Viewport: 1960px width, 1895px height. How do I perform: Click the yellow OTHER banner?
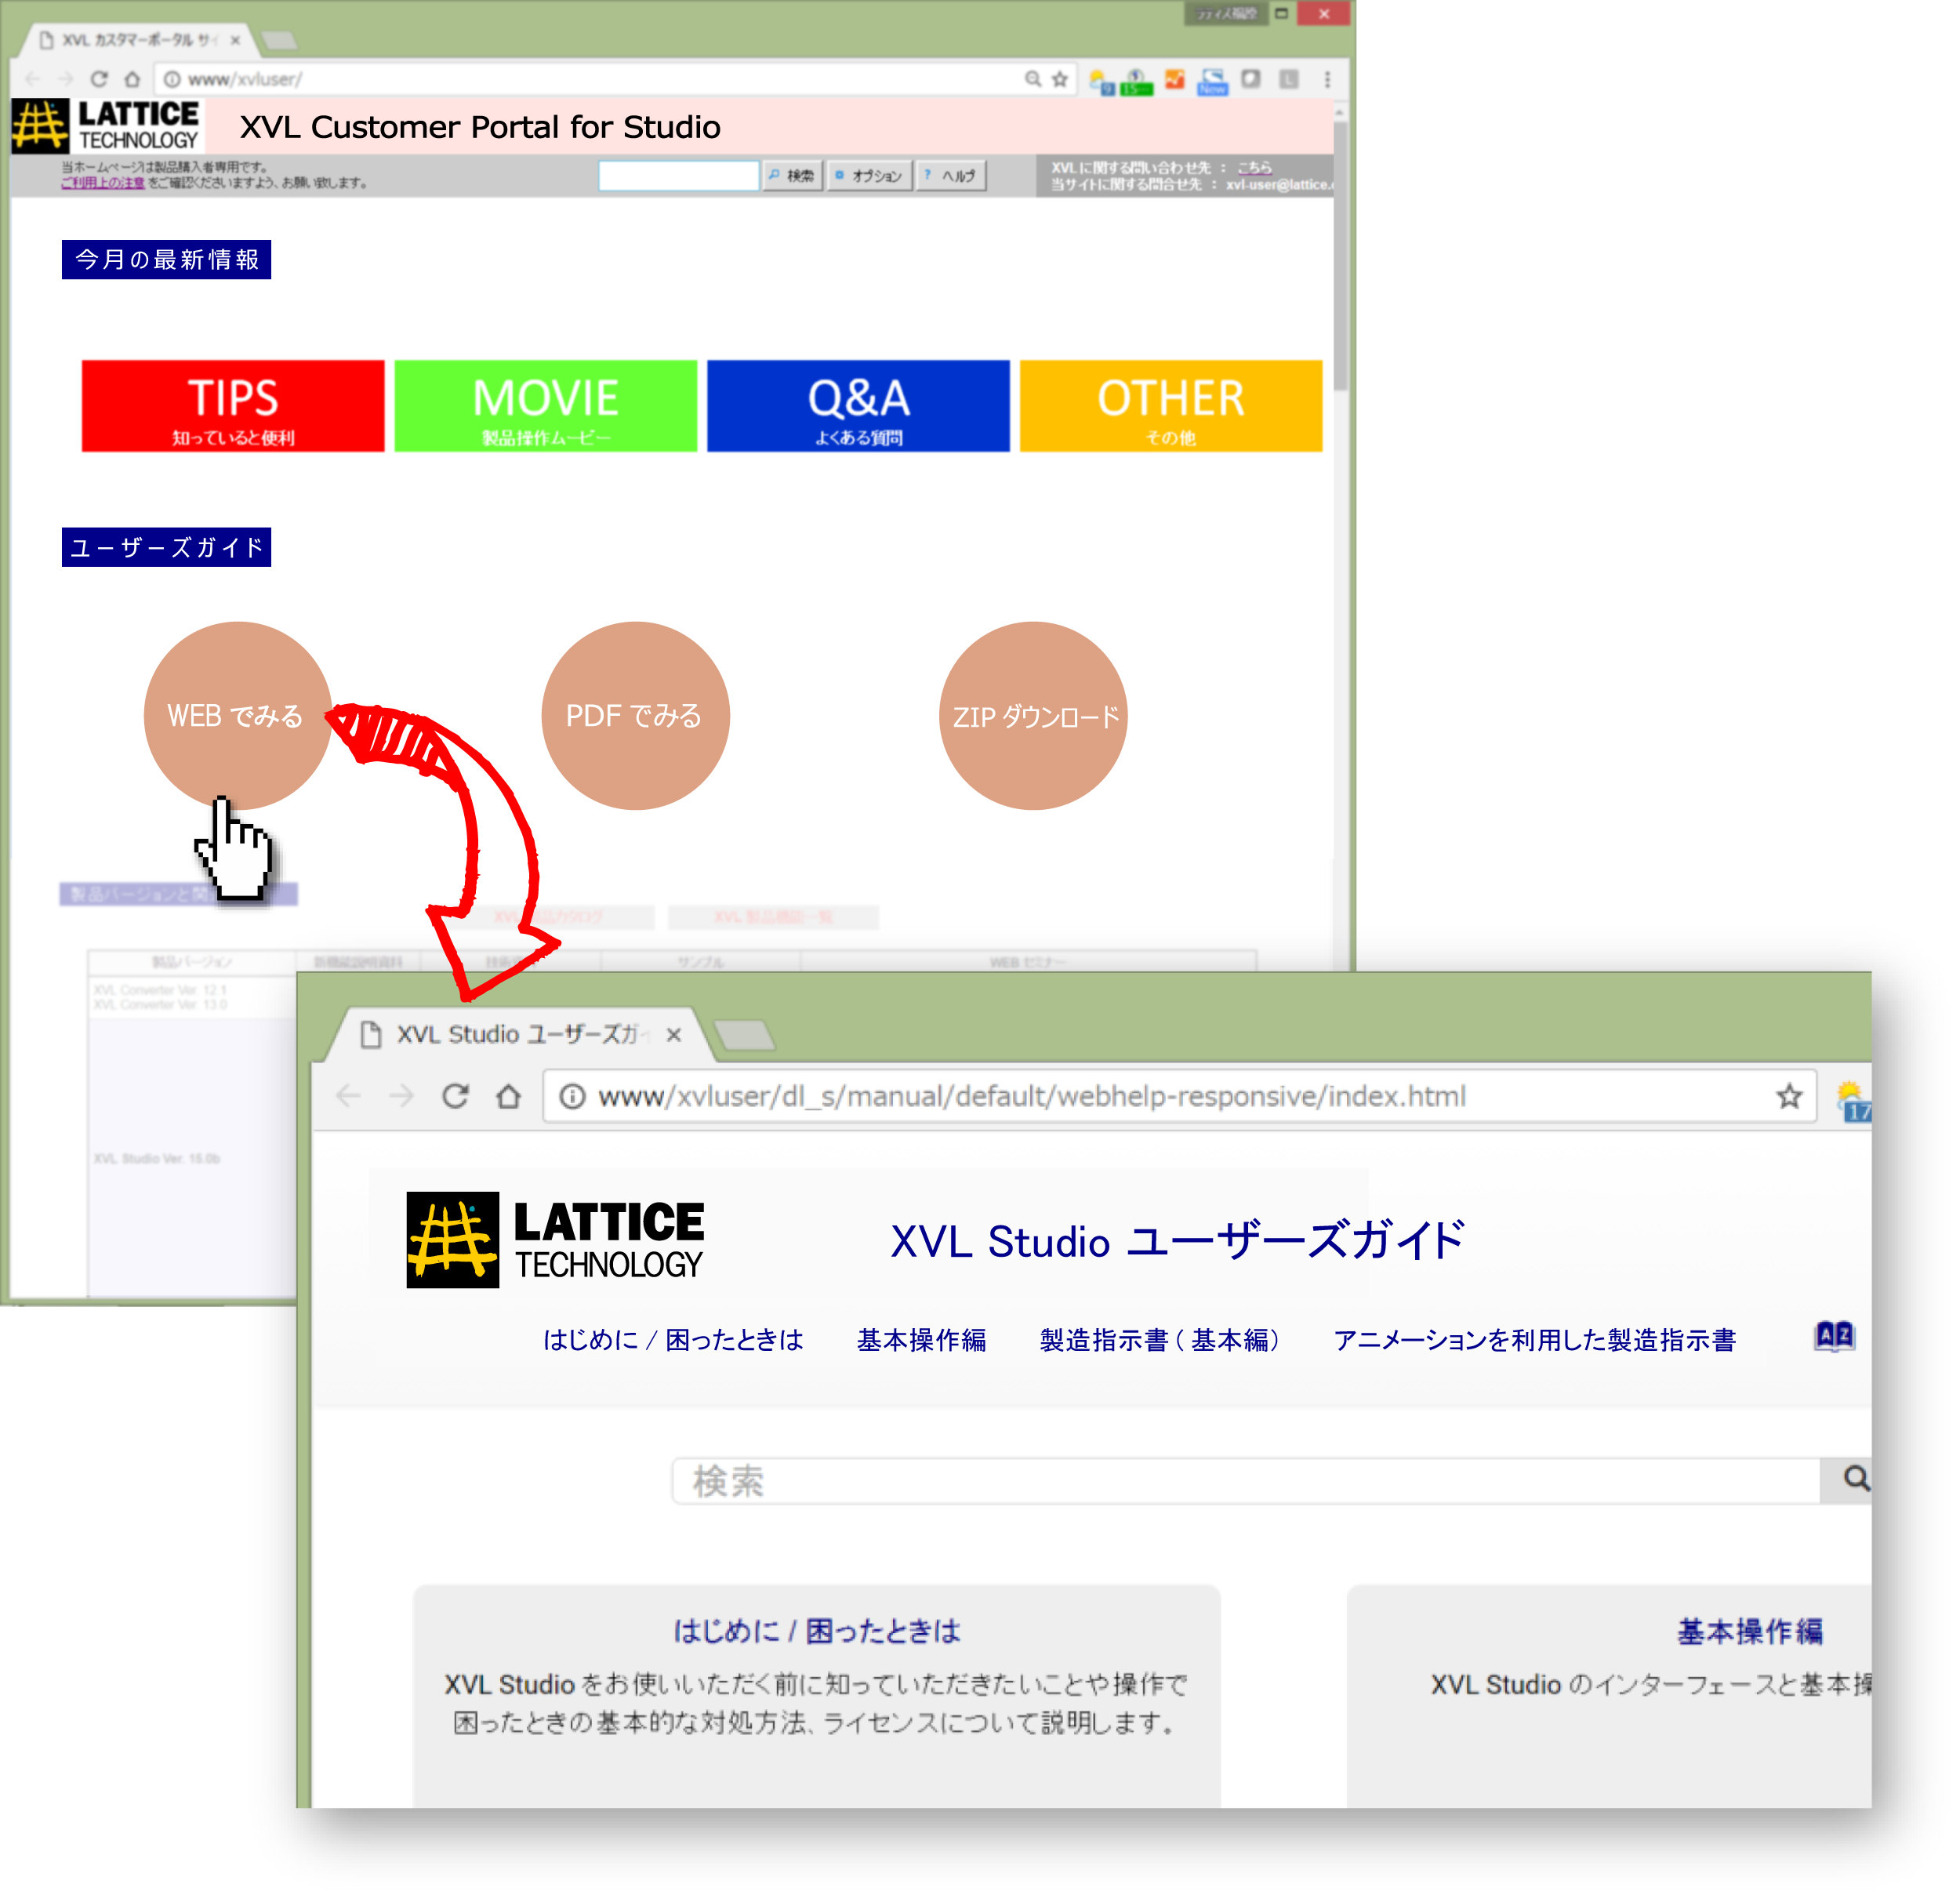point(1171,406)
